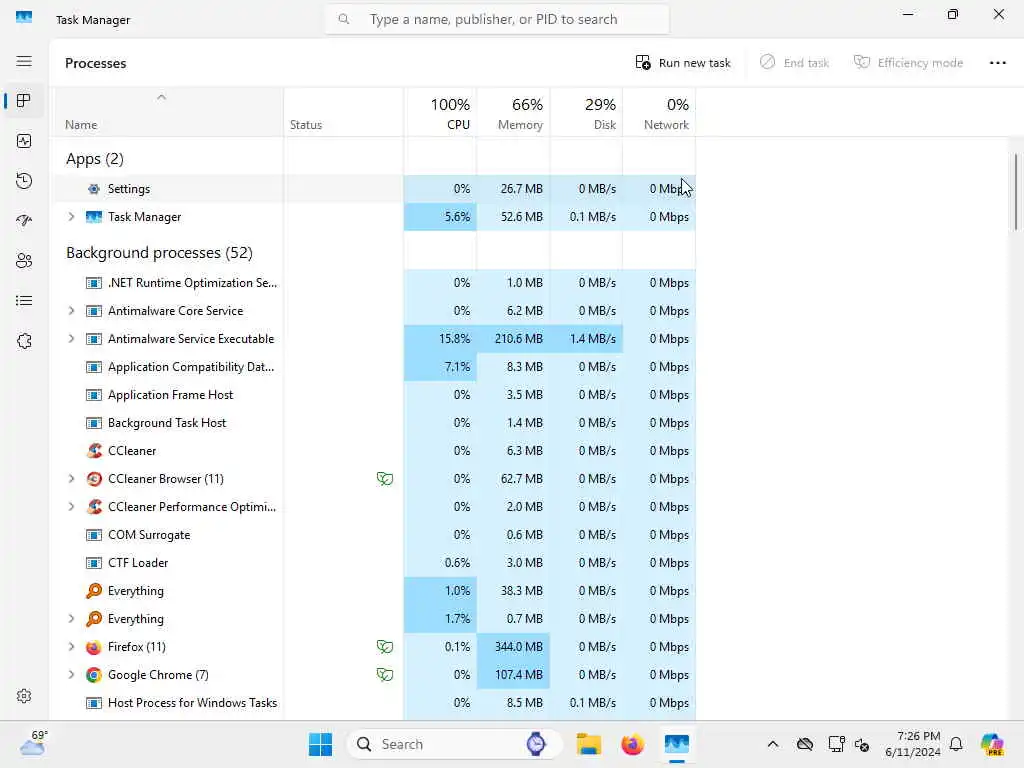Click the process list vertical scrollbar
Viewport: 1024px width, 768px height.
(1016, 191)
